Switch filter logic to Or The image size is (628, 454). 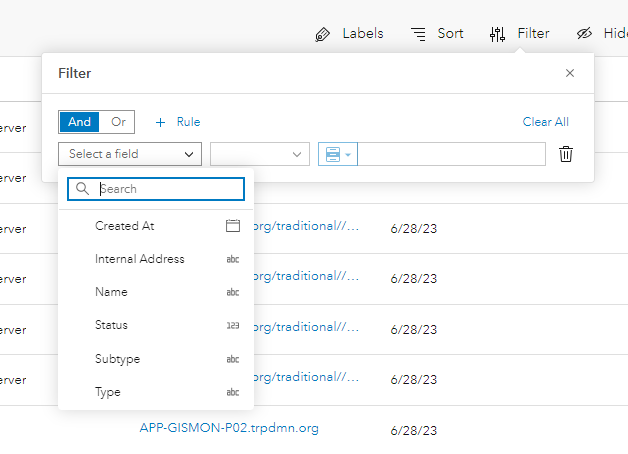click(118, 122)
